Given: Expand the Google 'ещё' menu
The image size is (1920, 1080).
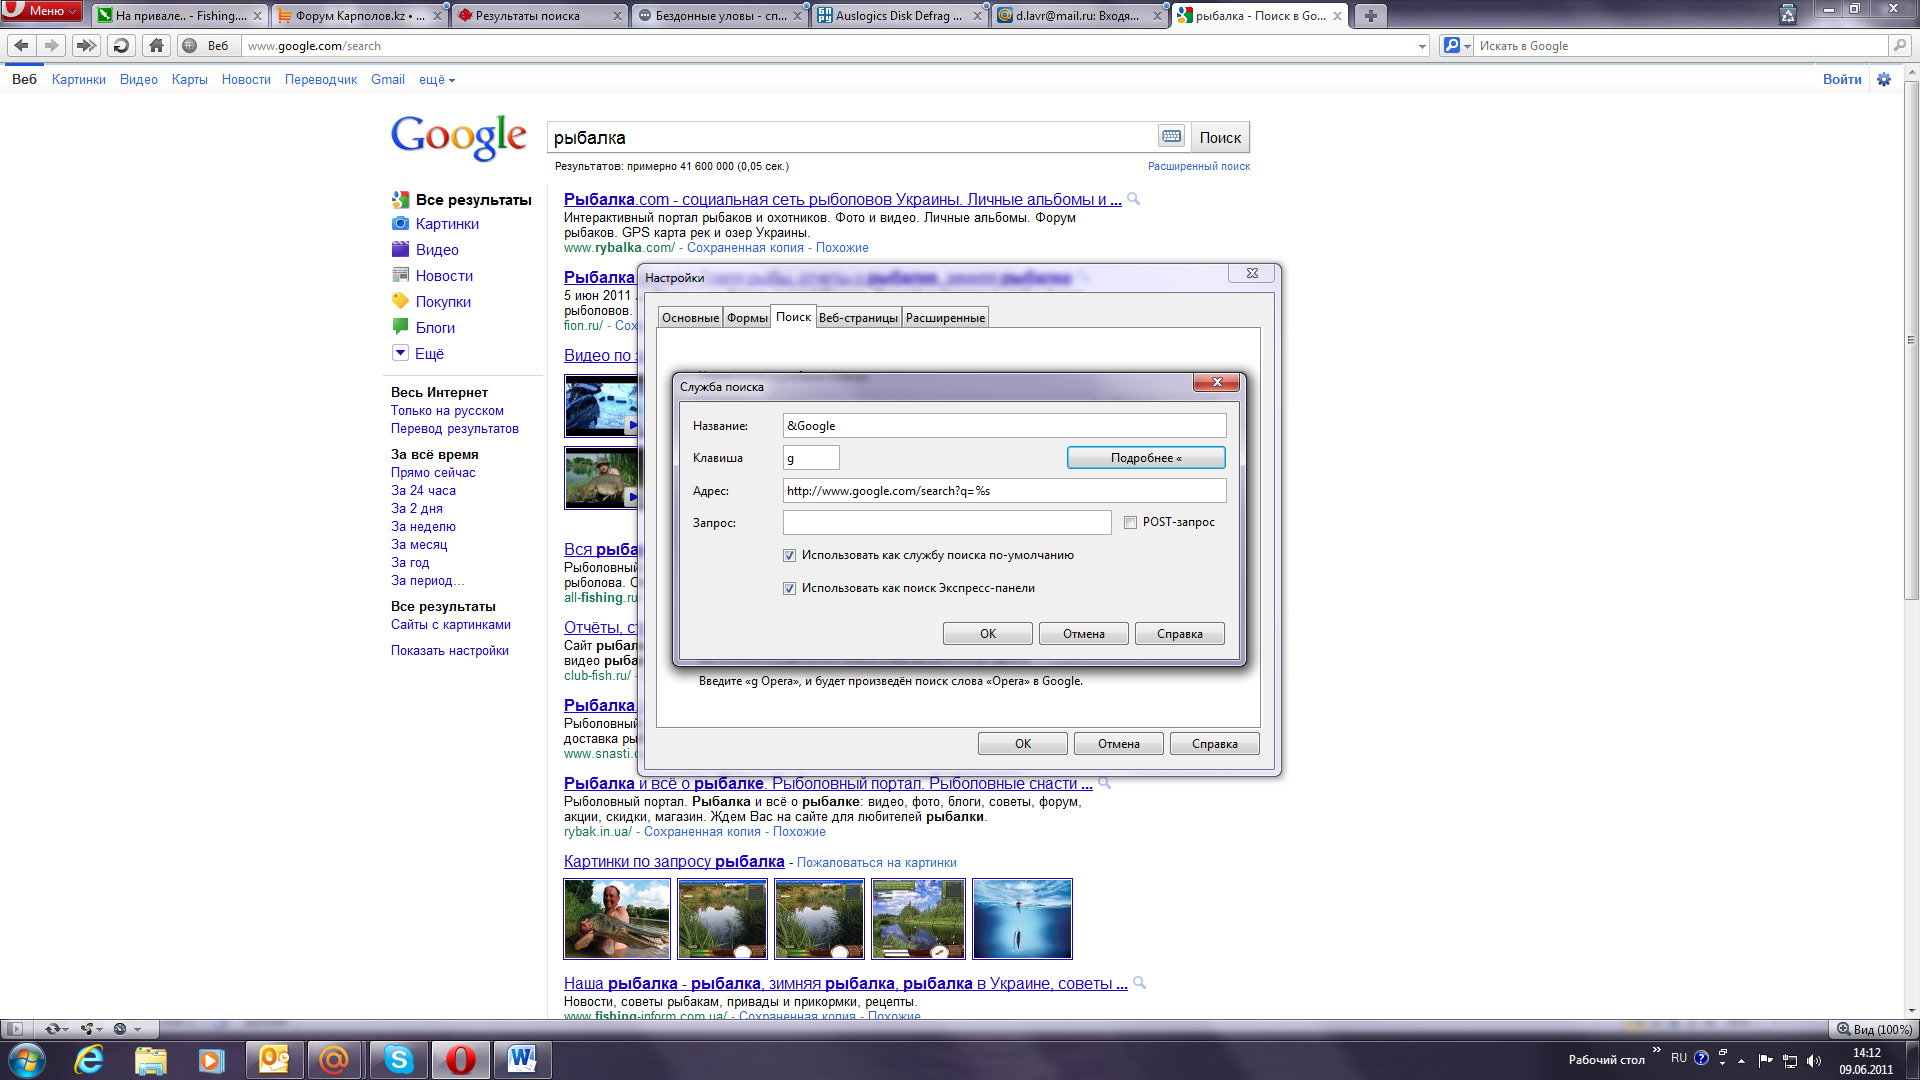Looking at the screenshot, I should coord(436,80).
